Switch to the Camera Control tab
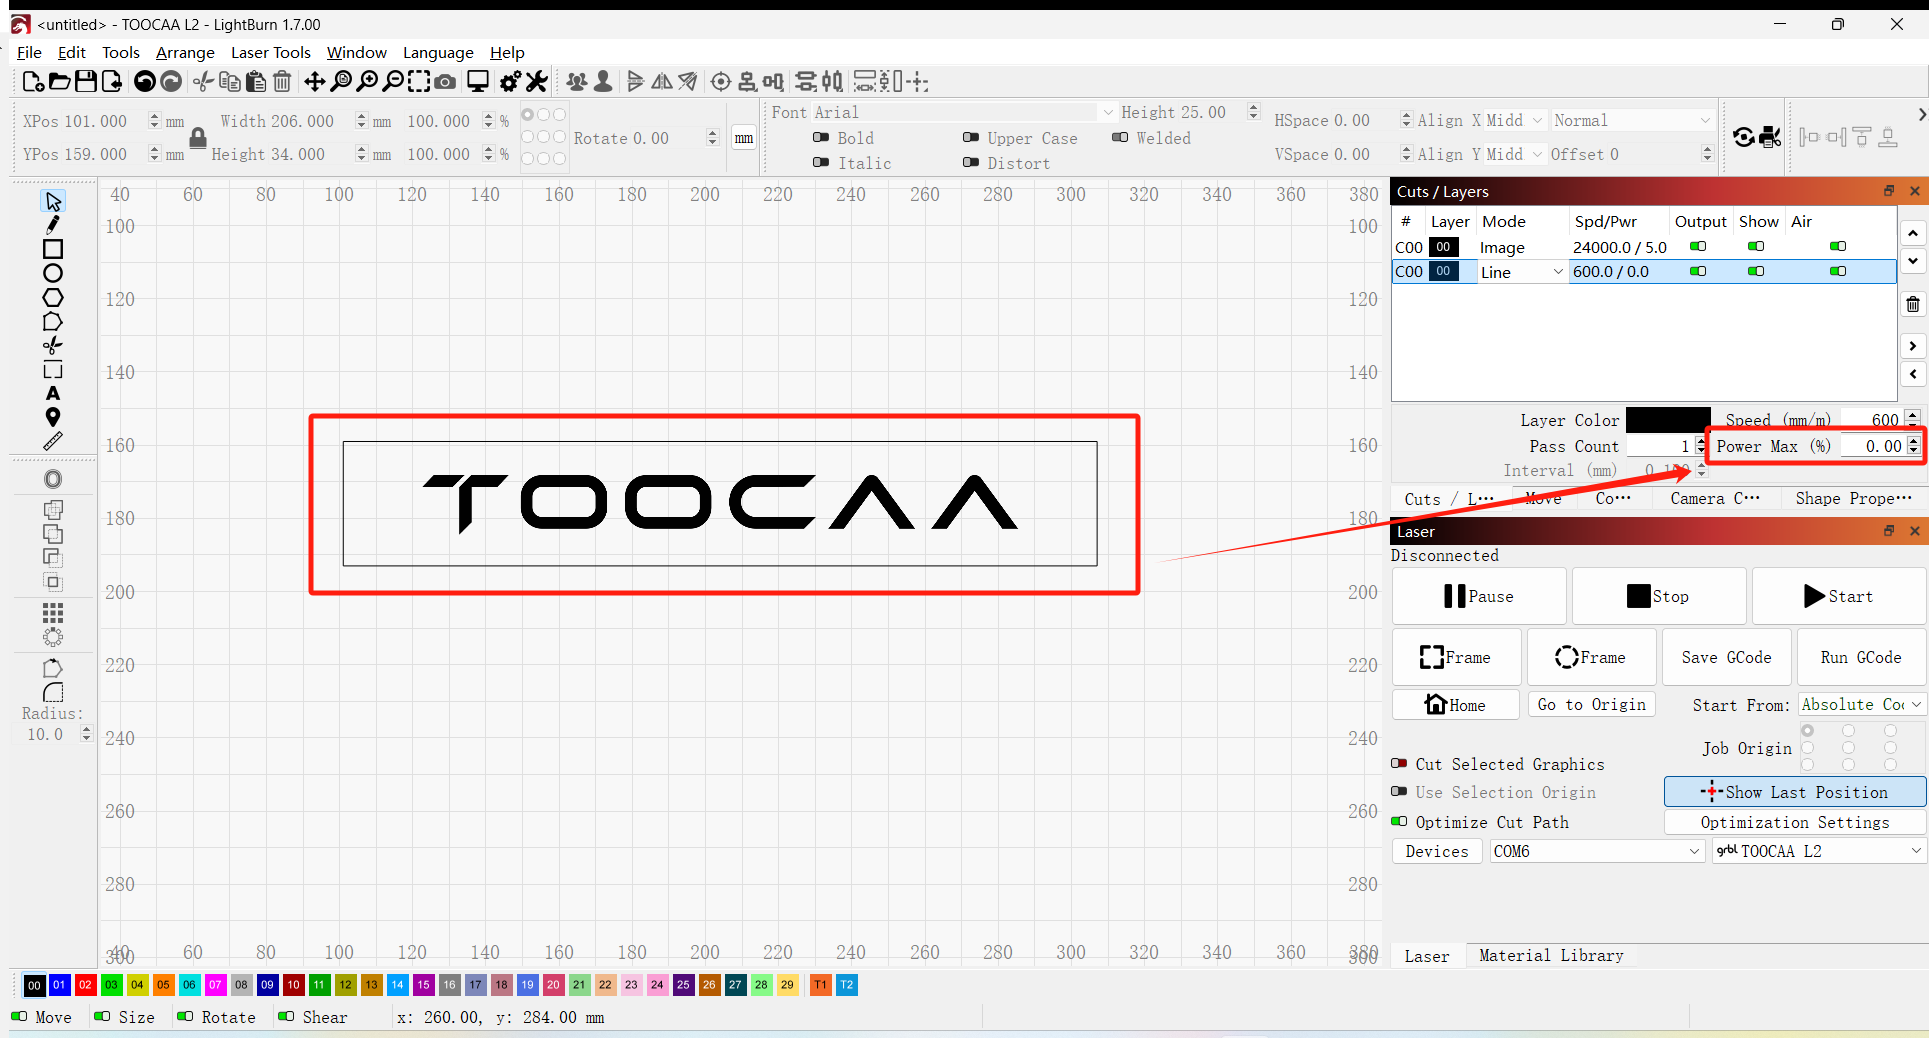Screen dimensions: 1929x1038 [x=1715, y=498]
